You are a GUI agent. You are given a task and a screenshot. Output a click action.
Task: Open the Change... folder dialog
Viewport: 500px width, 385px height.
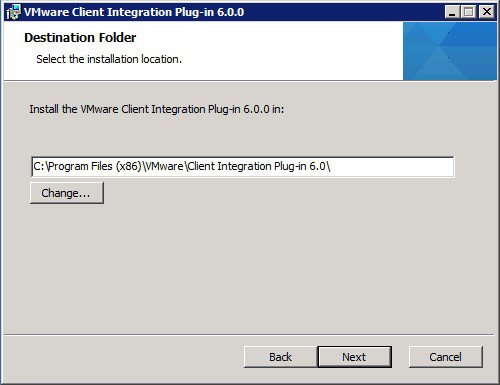(67, 193)
